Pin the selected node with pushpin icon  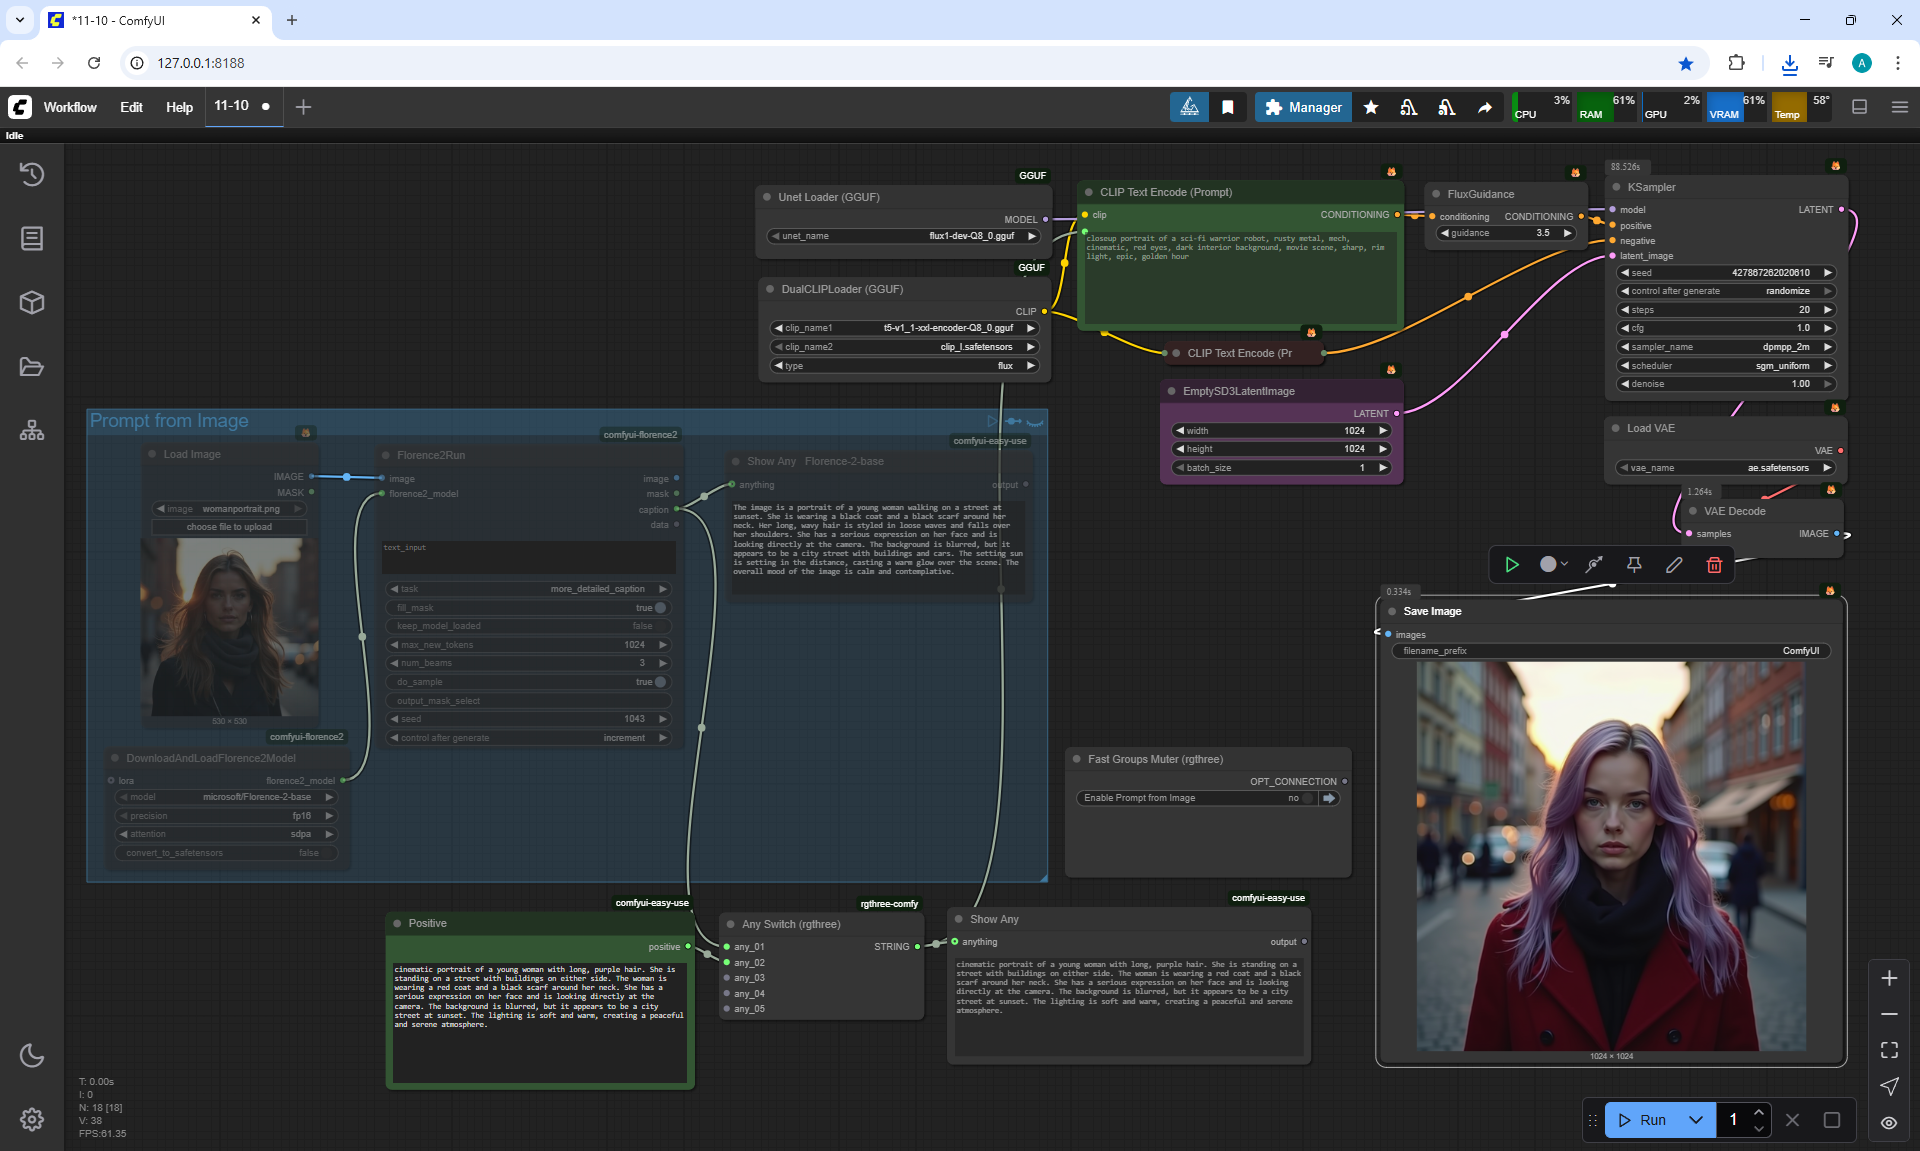(1634, 565)
